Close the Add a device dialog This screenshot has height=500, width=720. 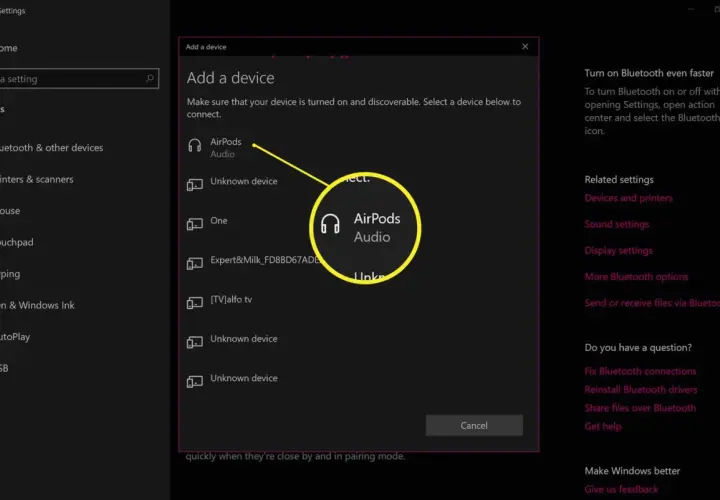point(525,46)
